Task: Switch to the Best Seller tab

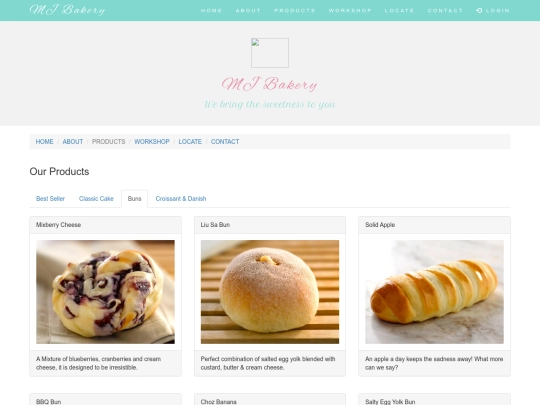Action: click(x=50, y=199)
